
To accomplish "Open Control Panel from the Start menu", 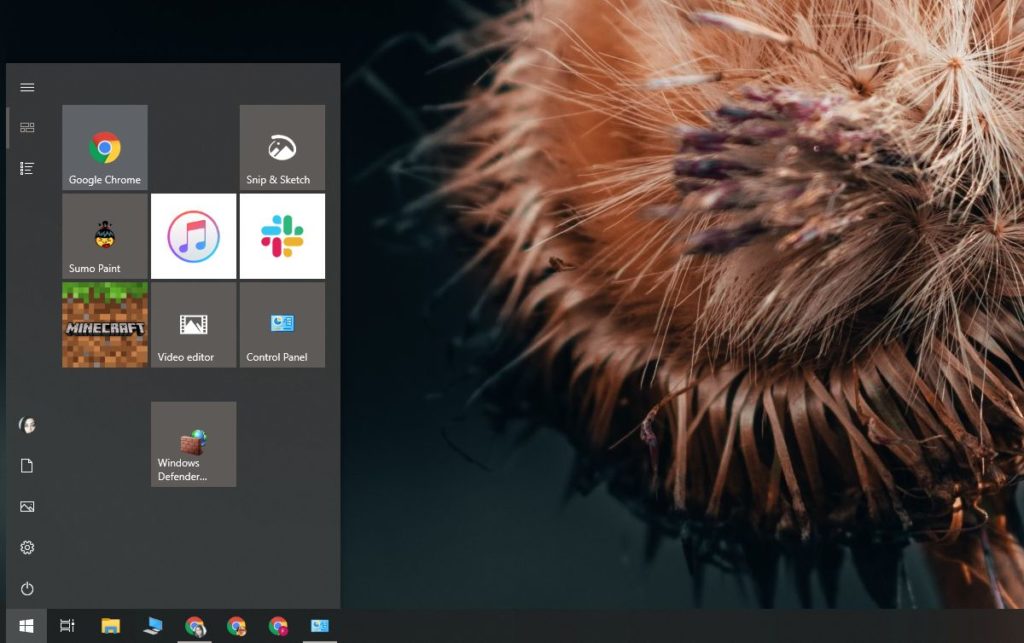I will pyautogui.click(x=282, y=325).
